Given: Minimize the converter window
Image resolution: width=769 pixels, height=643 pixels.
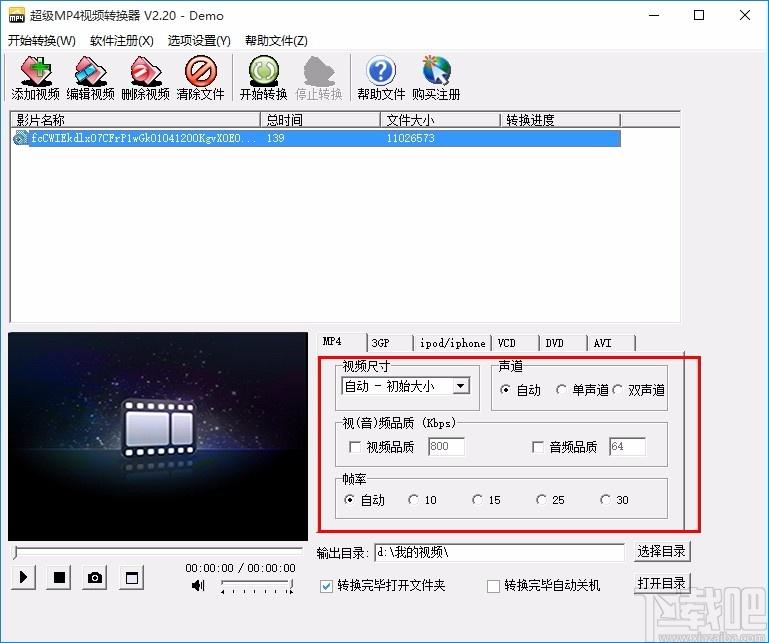Looking at the screenshot, I should point(654,15).
